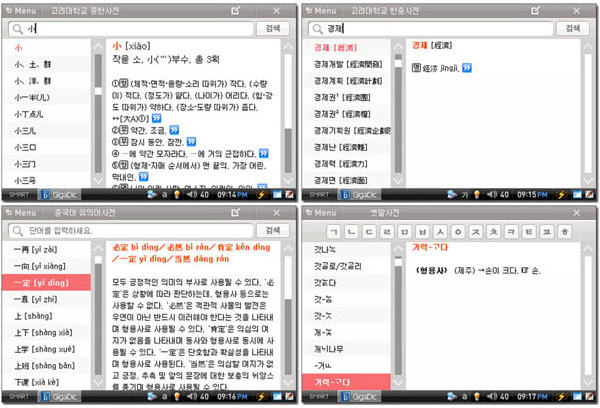Click the lightning power icon on 09:14 taskbar
Image resolution: width=600 pixels, height=408 pixels.
(x=261, y=195)
